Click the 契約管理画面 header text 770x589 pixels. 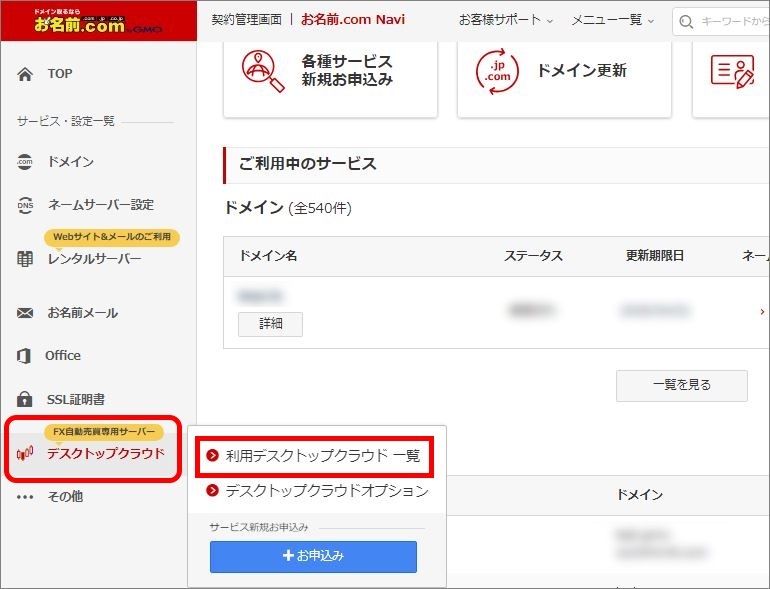coord(247,20)
